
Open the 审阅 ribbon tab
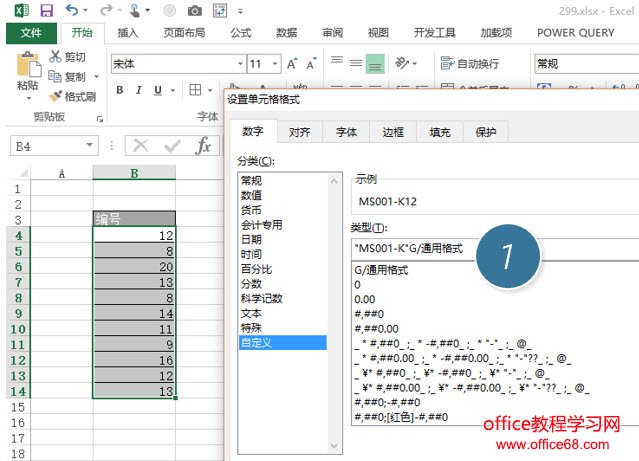pos(333,33)
